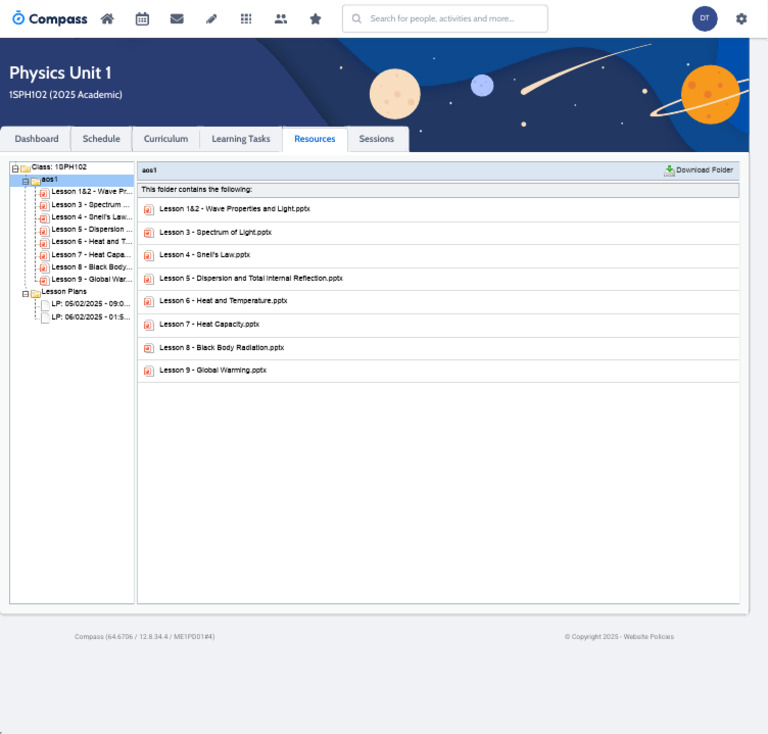
Task: Click pptx icon beside Lesson 4 Snell's Law.pptx
Action: [x=148, y=255]
